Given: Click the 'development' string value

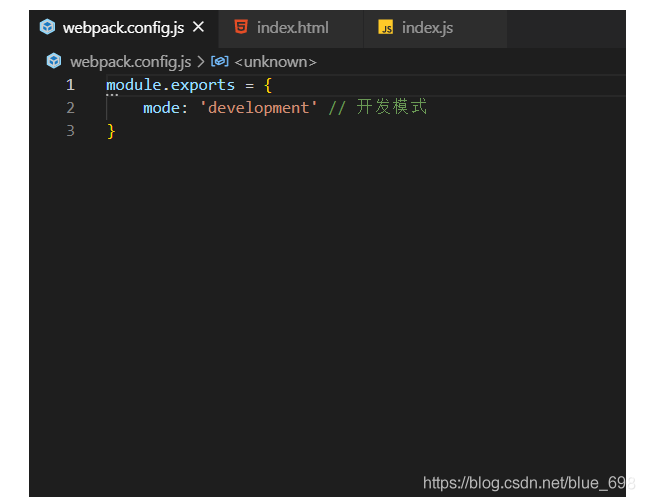Looking at the screenshot, I should point(258,108).
